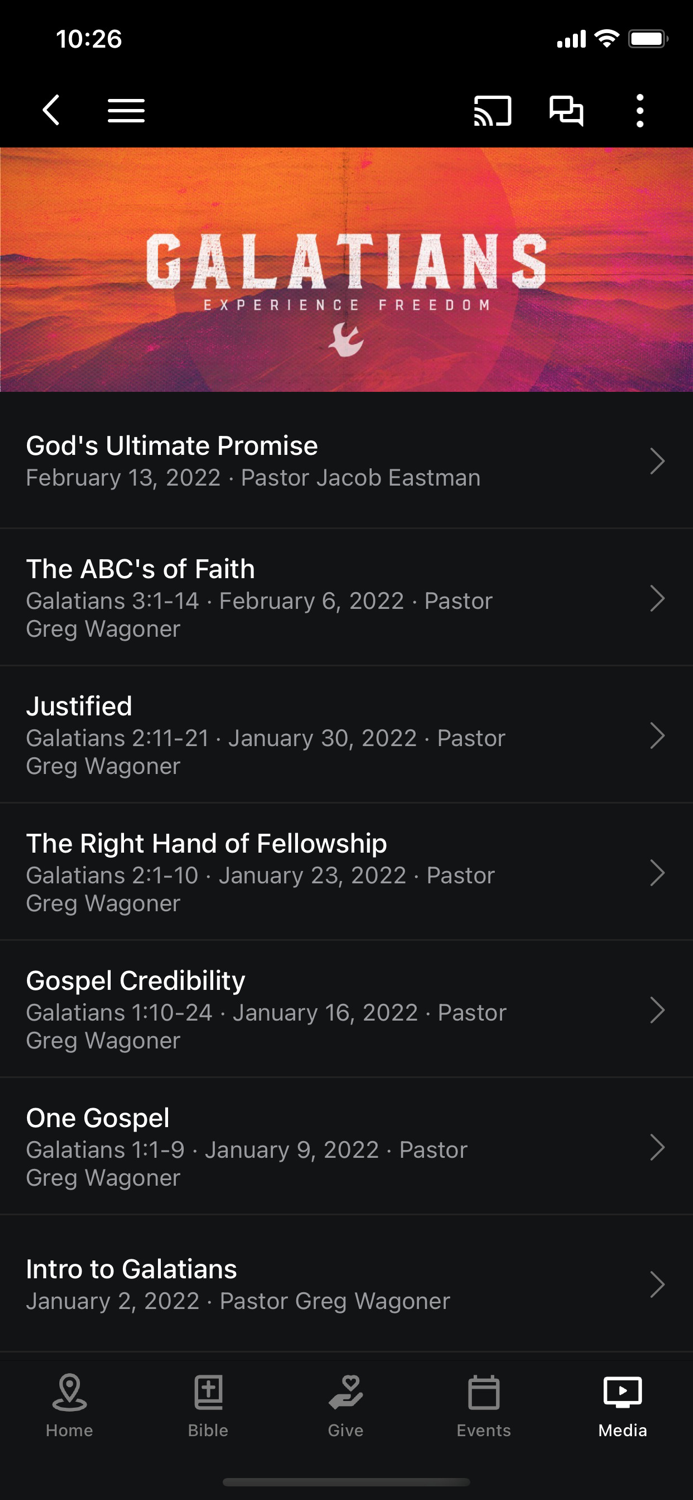Select the Media play icon at bottom right
The height and width of the screenshot is (1500, 693).
[x=621, y=1405]
